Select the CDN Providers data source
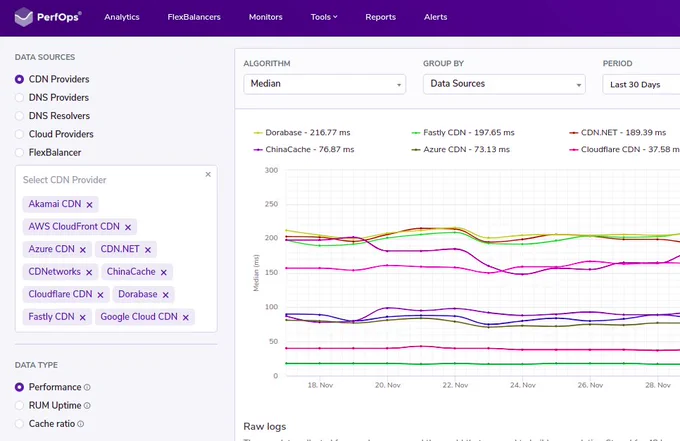This screenshot has width=680, height=441. (x=19, y=79)
